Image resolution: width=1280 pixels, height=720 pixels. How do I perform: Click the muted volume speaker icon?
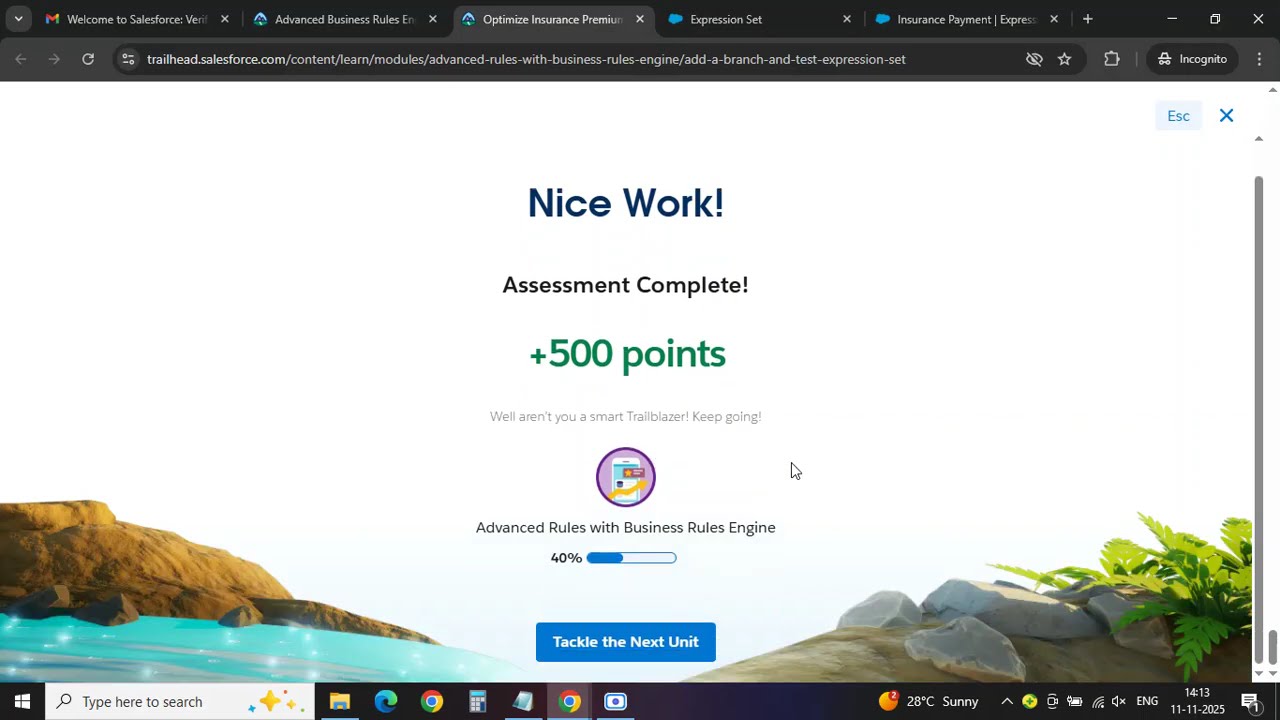click(1119, 701)
